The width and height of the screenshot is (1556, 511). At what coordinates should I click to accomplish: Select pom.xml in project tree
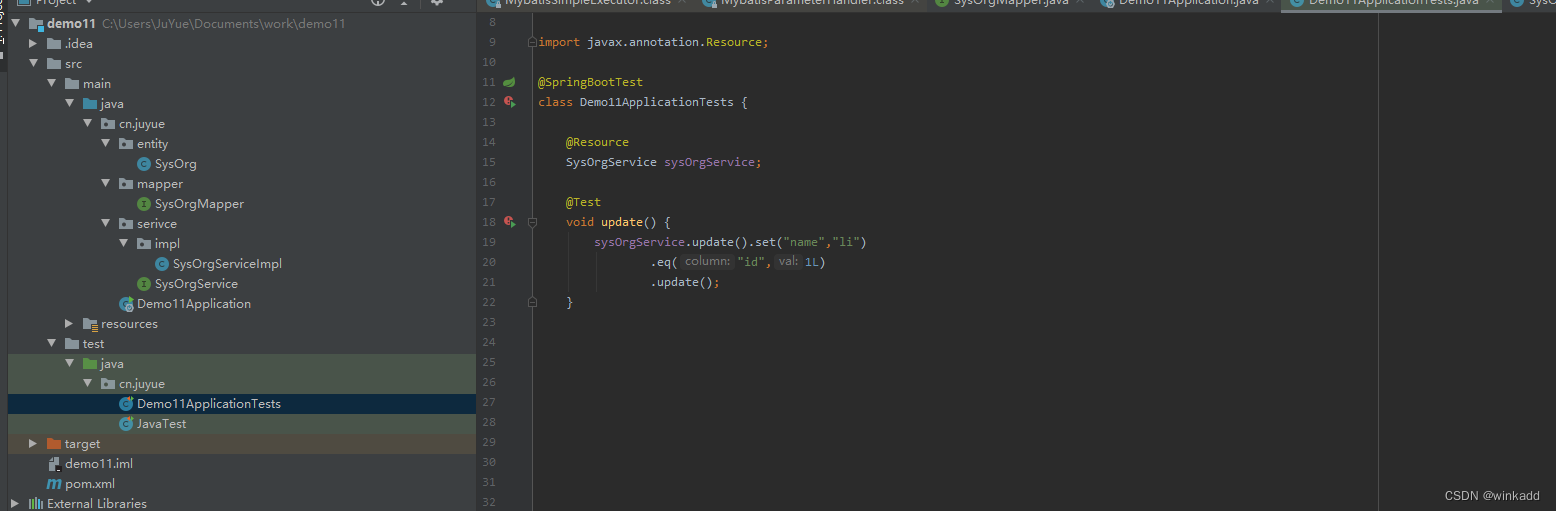90,484
